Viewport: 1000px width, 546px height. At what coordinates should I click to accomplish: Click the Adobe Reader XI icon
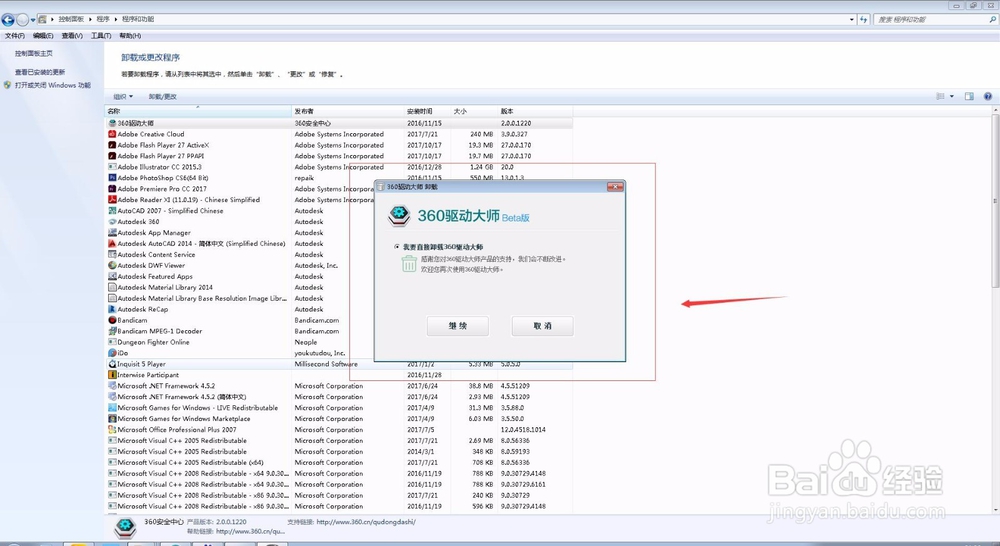click(x=112, y=200)
